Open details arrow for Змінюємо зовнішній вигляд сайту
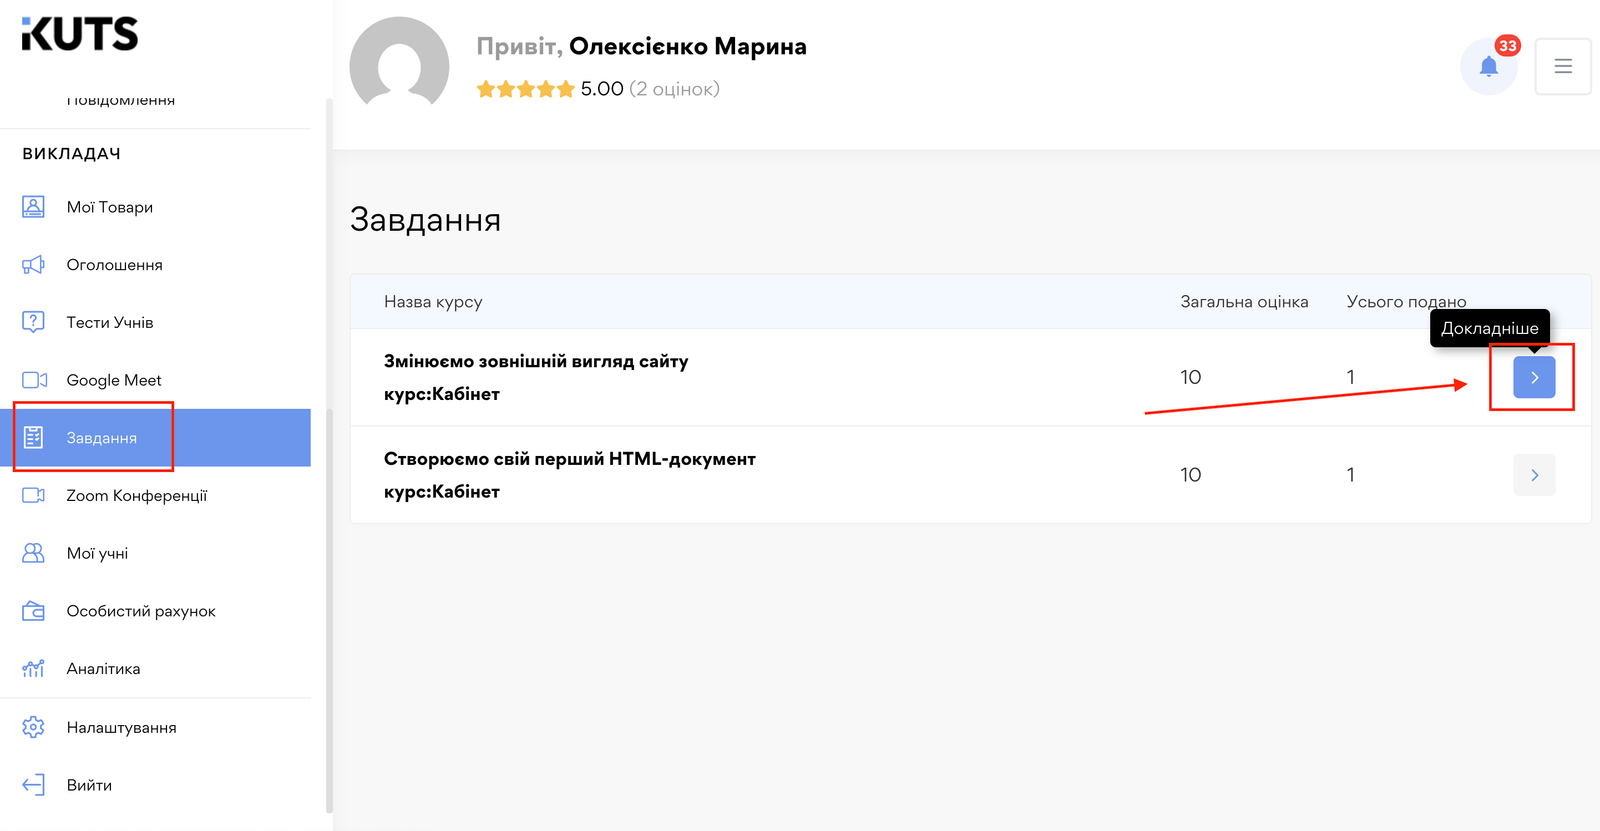Image resolution: width=1600 pixels, height=831 pixels. [1534, 377]
